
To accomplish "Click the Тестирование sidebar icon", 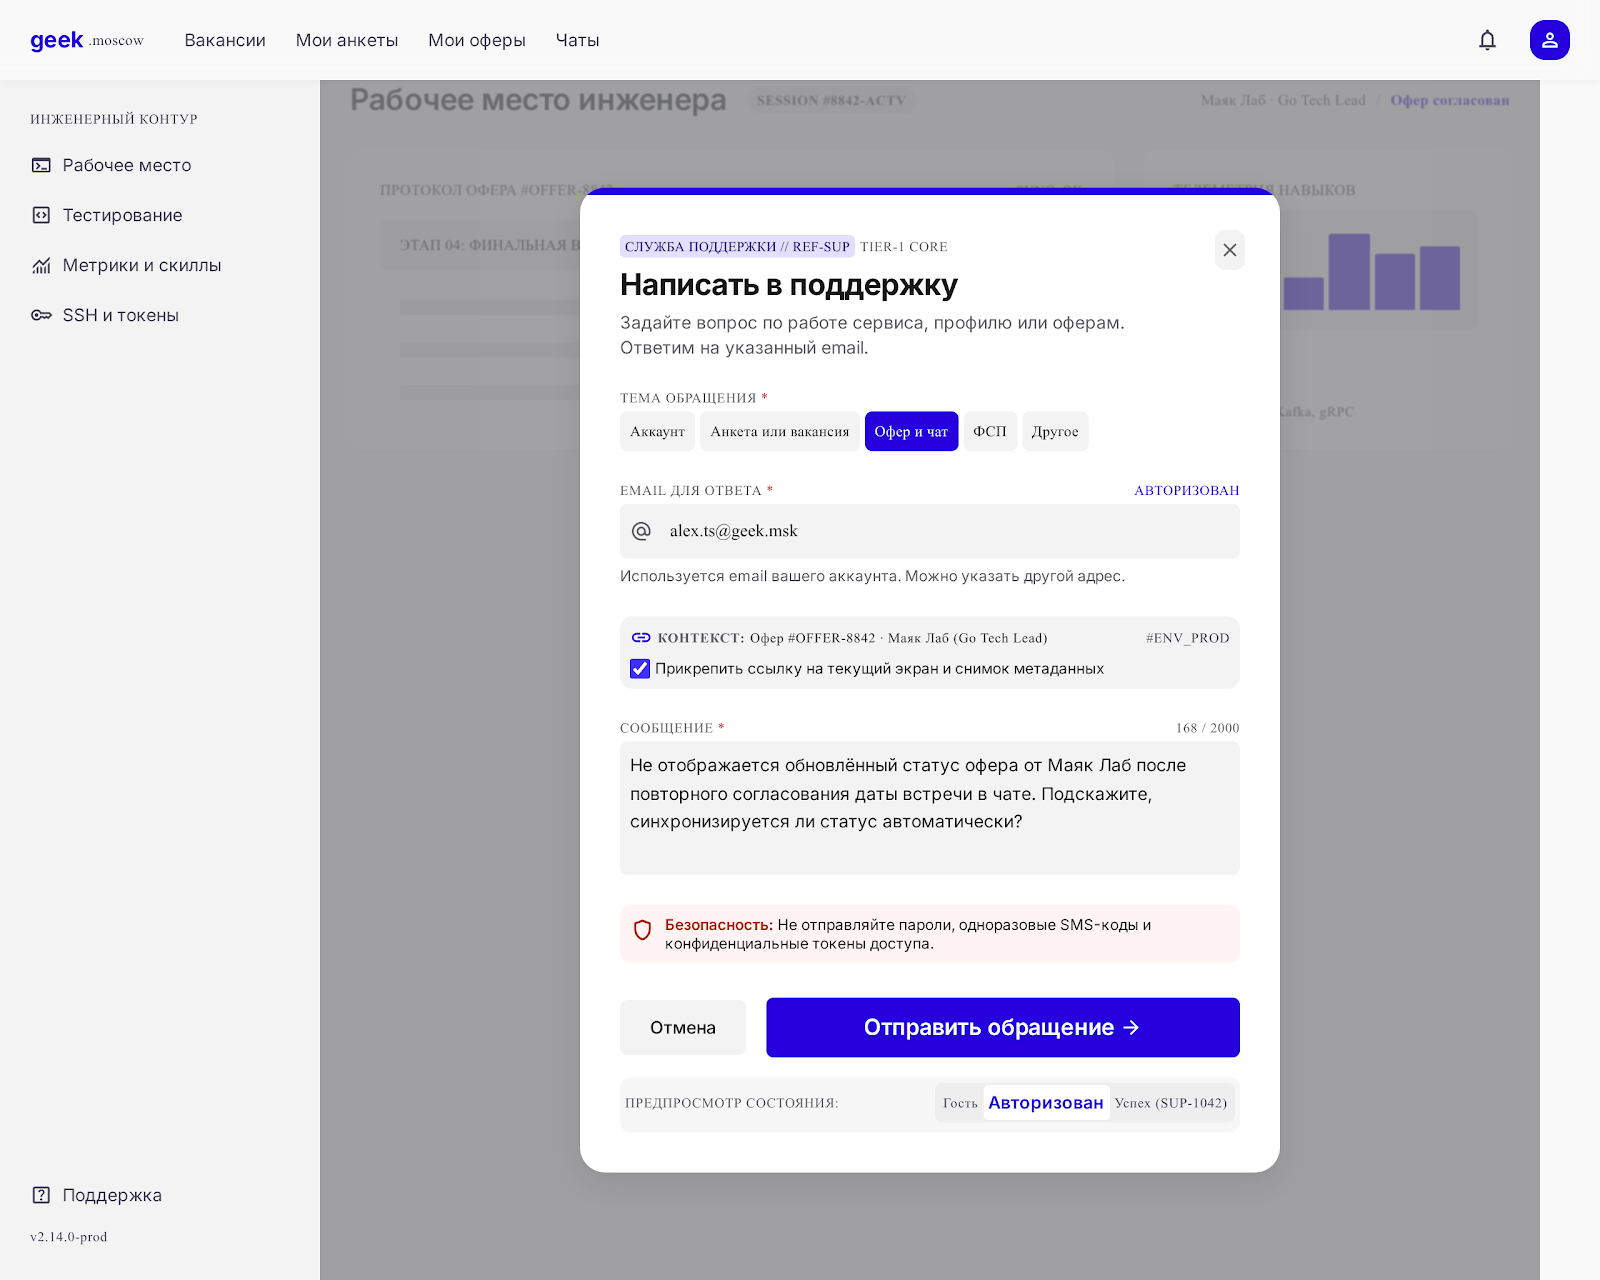I will click(41, 215).
